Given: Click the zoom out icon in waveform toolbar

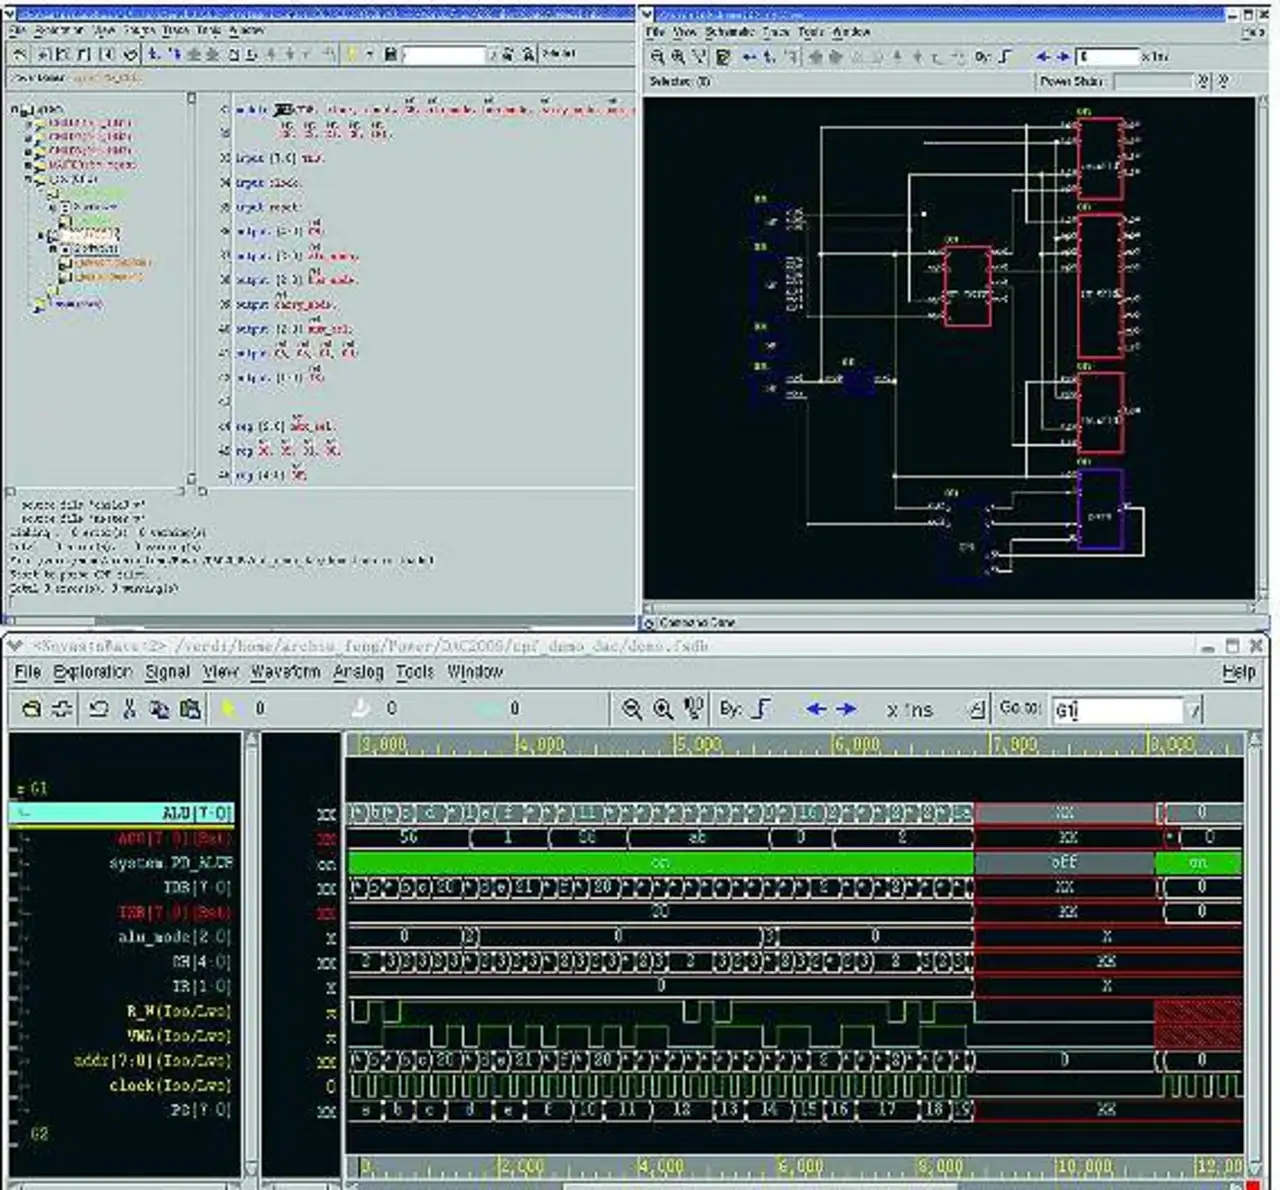Looking at the screenshot, I should click(x=631, y=709).
